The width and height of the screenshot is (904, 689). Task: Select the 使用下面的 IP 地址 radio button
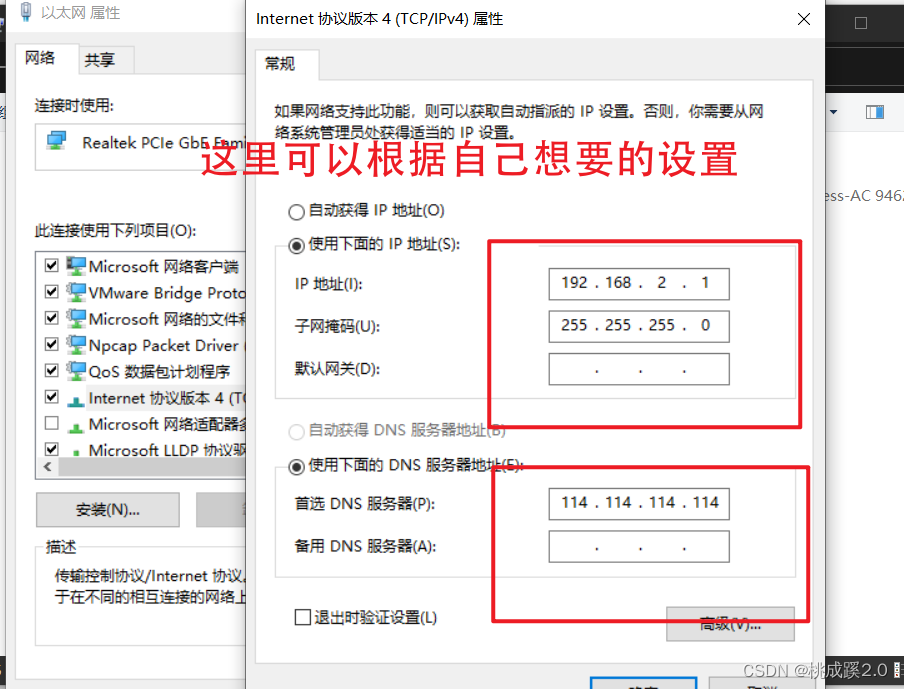[296, 246]
